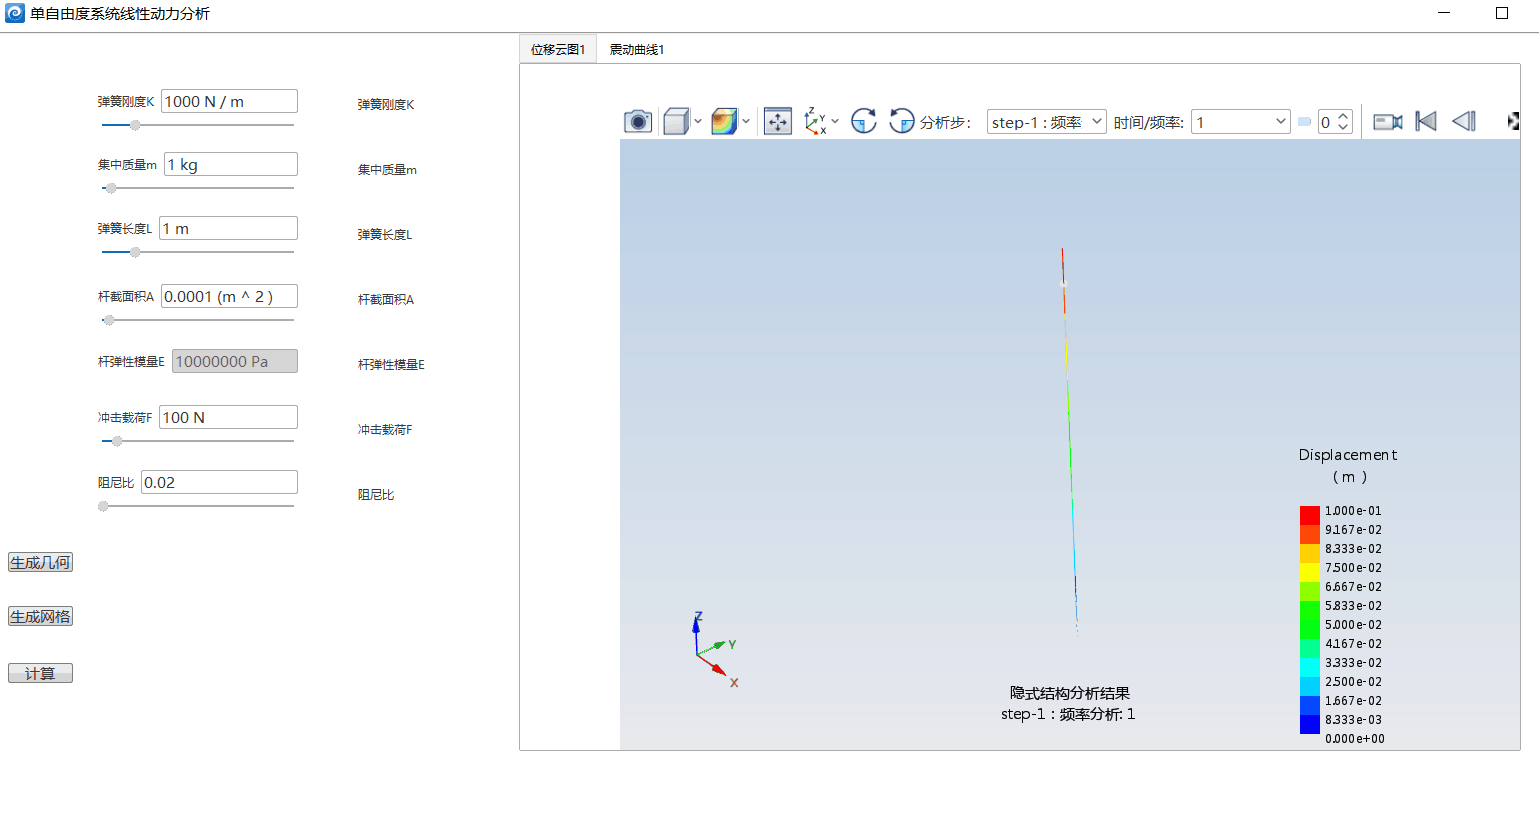Click the spring length L slider handle
The height and width of the screenshot is (840, 1539).
pyautogui.click(x=135, y=252)
